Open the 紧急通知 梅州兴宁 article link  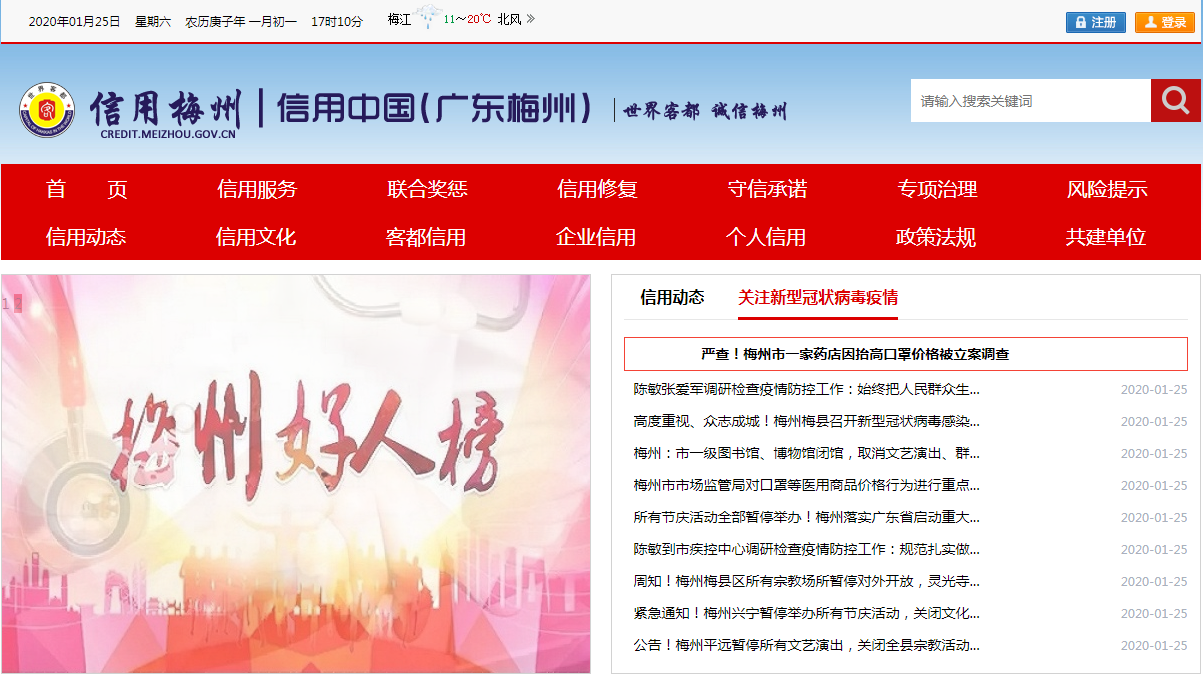[x=806, y=614]
